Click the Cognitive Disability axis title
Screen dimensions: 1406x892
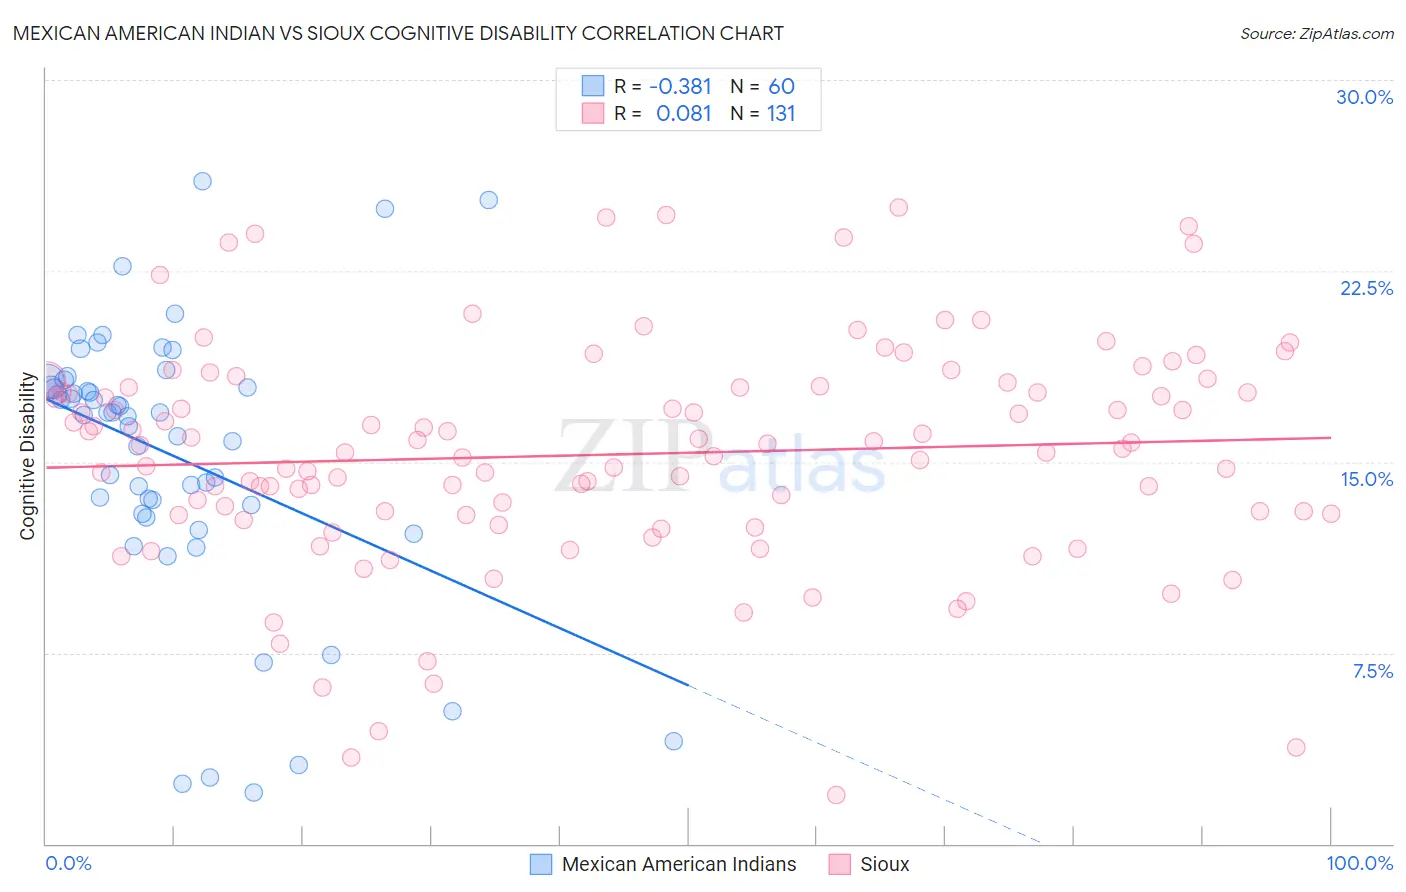pyautogui.click(x=27, y=456)
